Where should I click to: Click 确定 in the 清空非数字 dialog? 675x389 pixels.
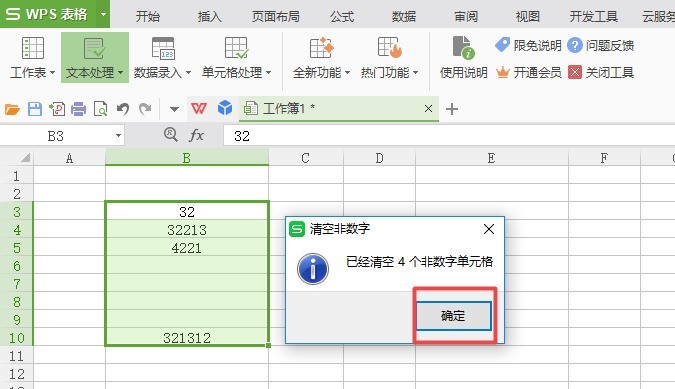coord(453,316)
